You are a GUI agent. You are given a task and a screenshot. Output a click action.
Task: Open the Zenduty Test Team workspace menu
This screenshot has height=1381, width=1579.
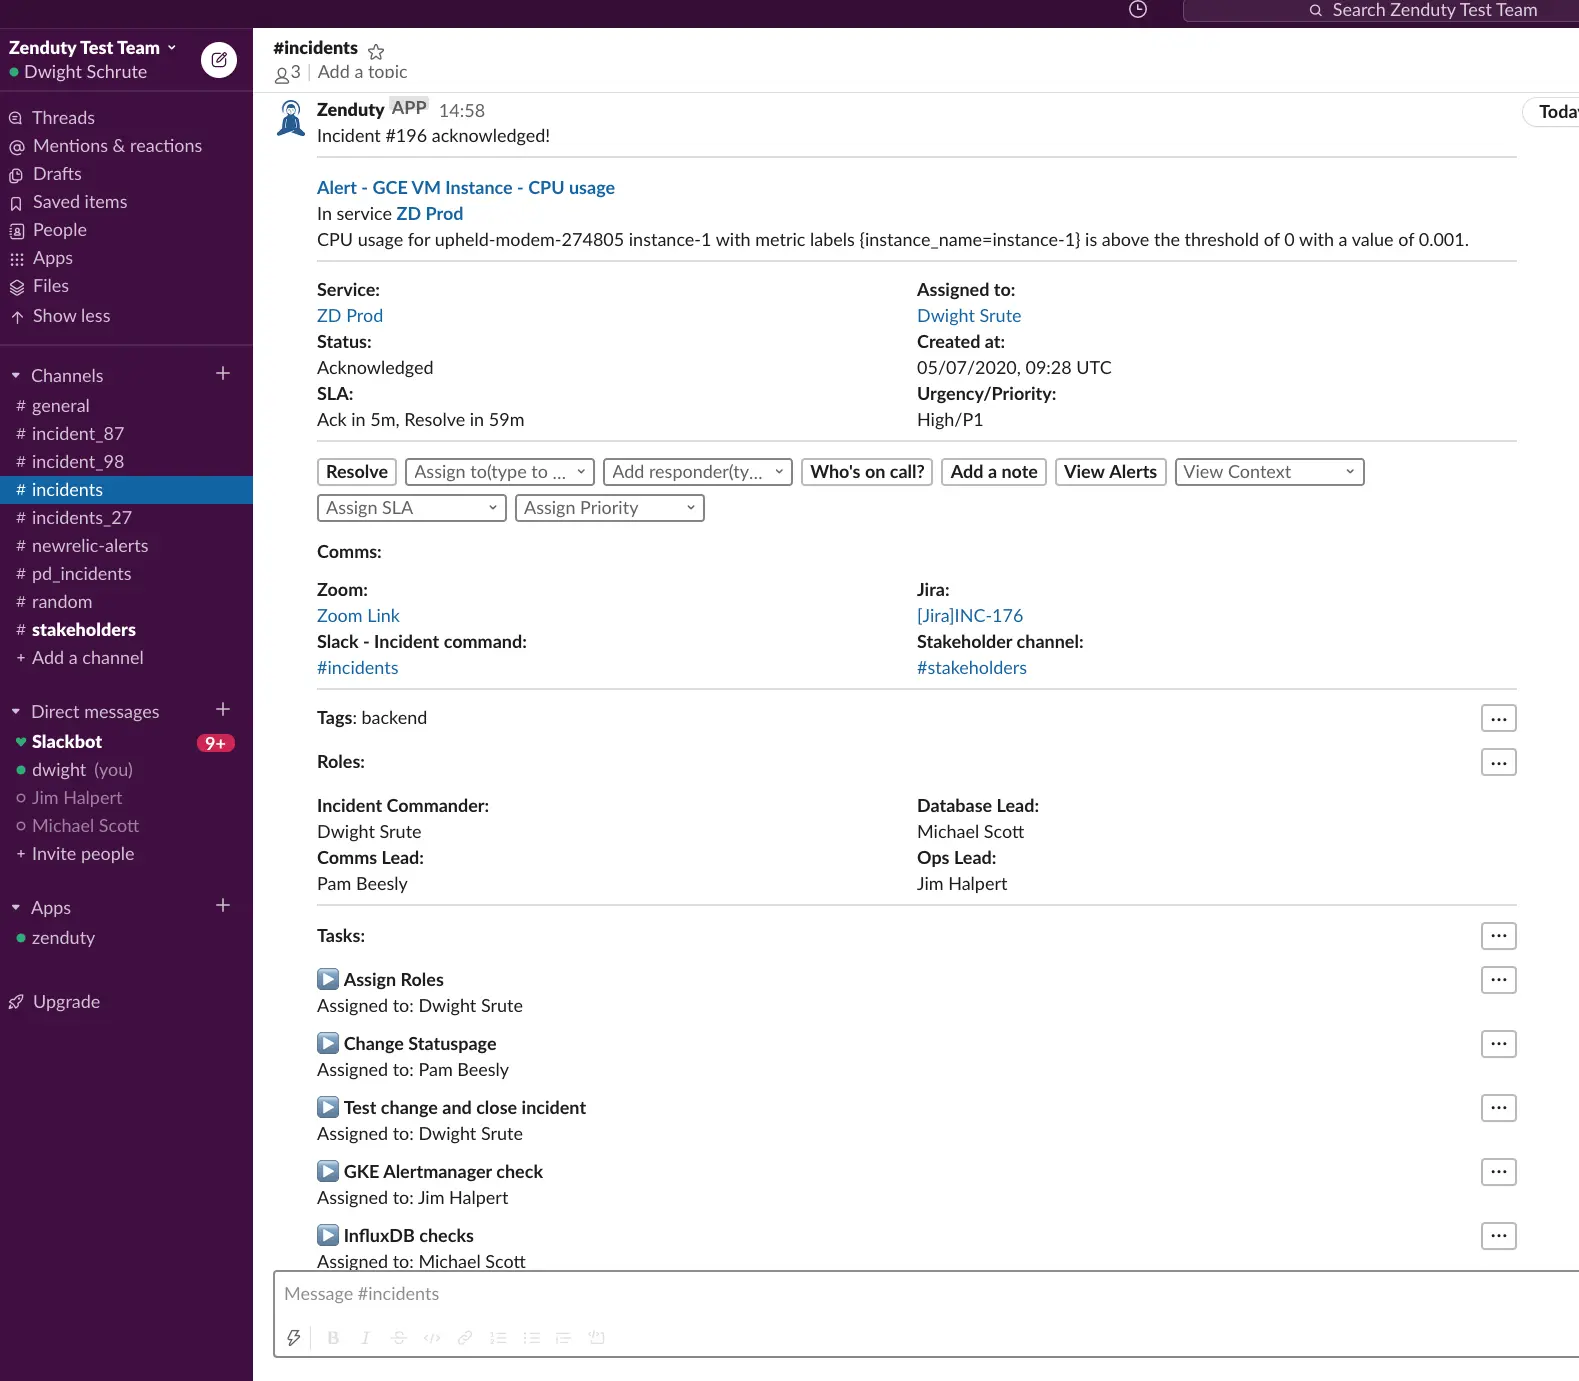93,48
